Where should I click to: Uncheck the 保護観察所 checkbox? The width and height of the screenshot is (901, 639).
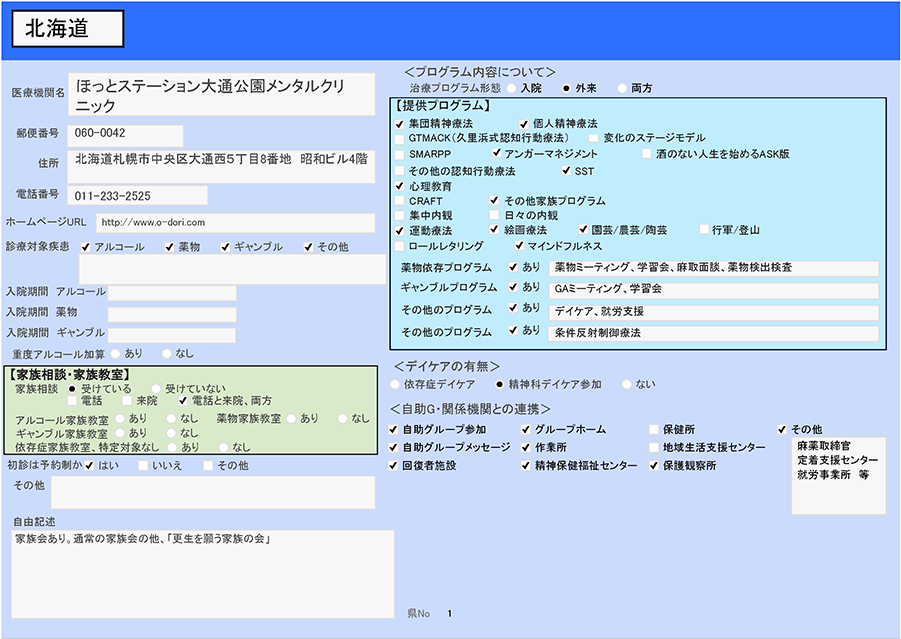[x=654, y=466]
